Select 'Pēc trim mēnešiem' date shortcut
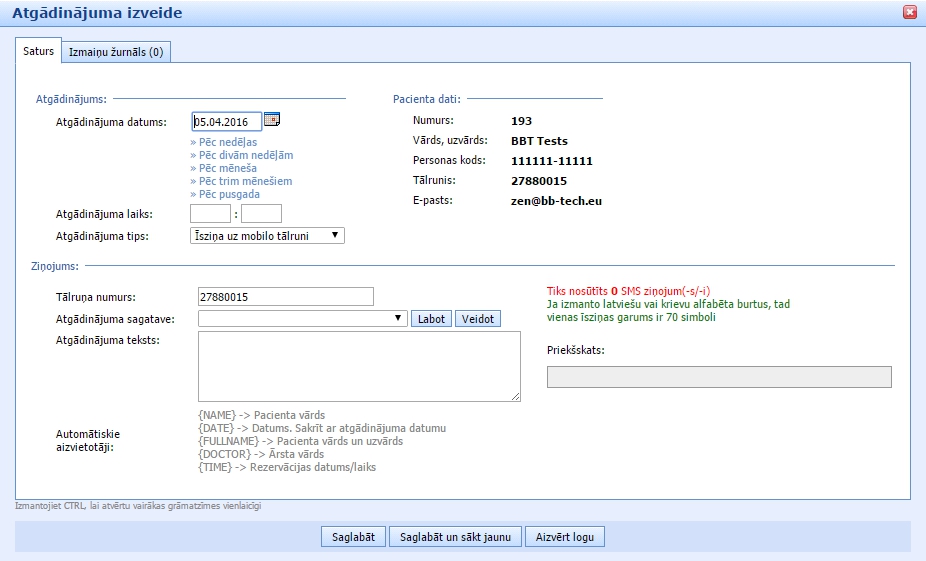 [241, 181]
